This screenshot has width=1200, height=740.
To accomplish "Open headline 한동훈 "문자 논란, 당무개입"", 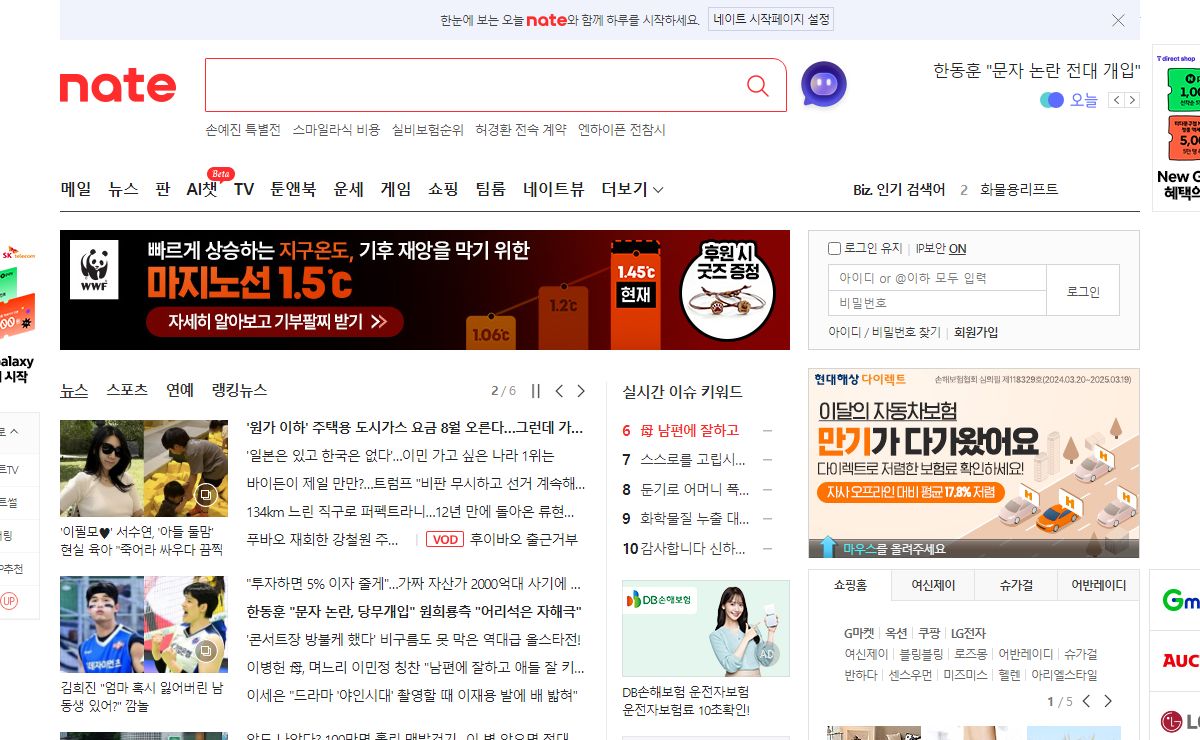I will click(x=415, y=611).
